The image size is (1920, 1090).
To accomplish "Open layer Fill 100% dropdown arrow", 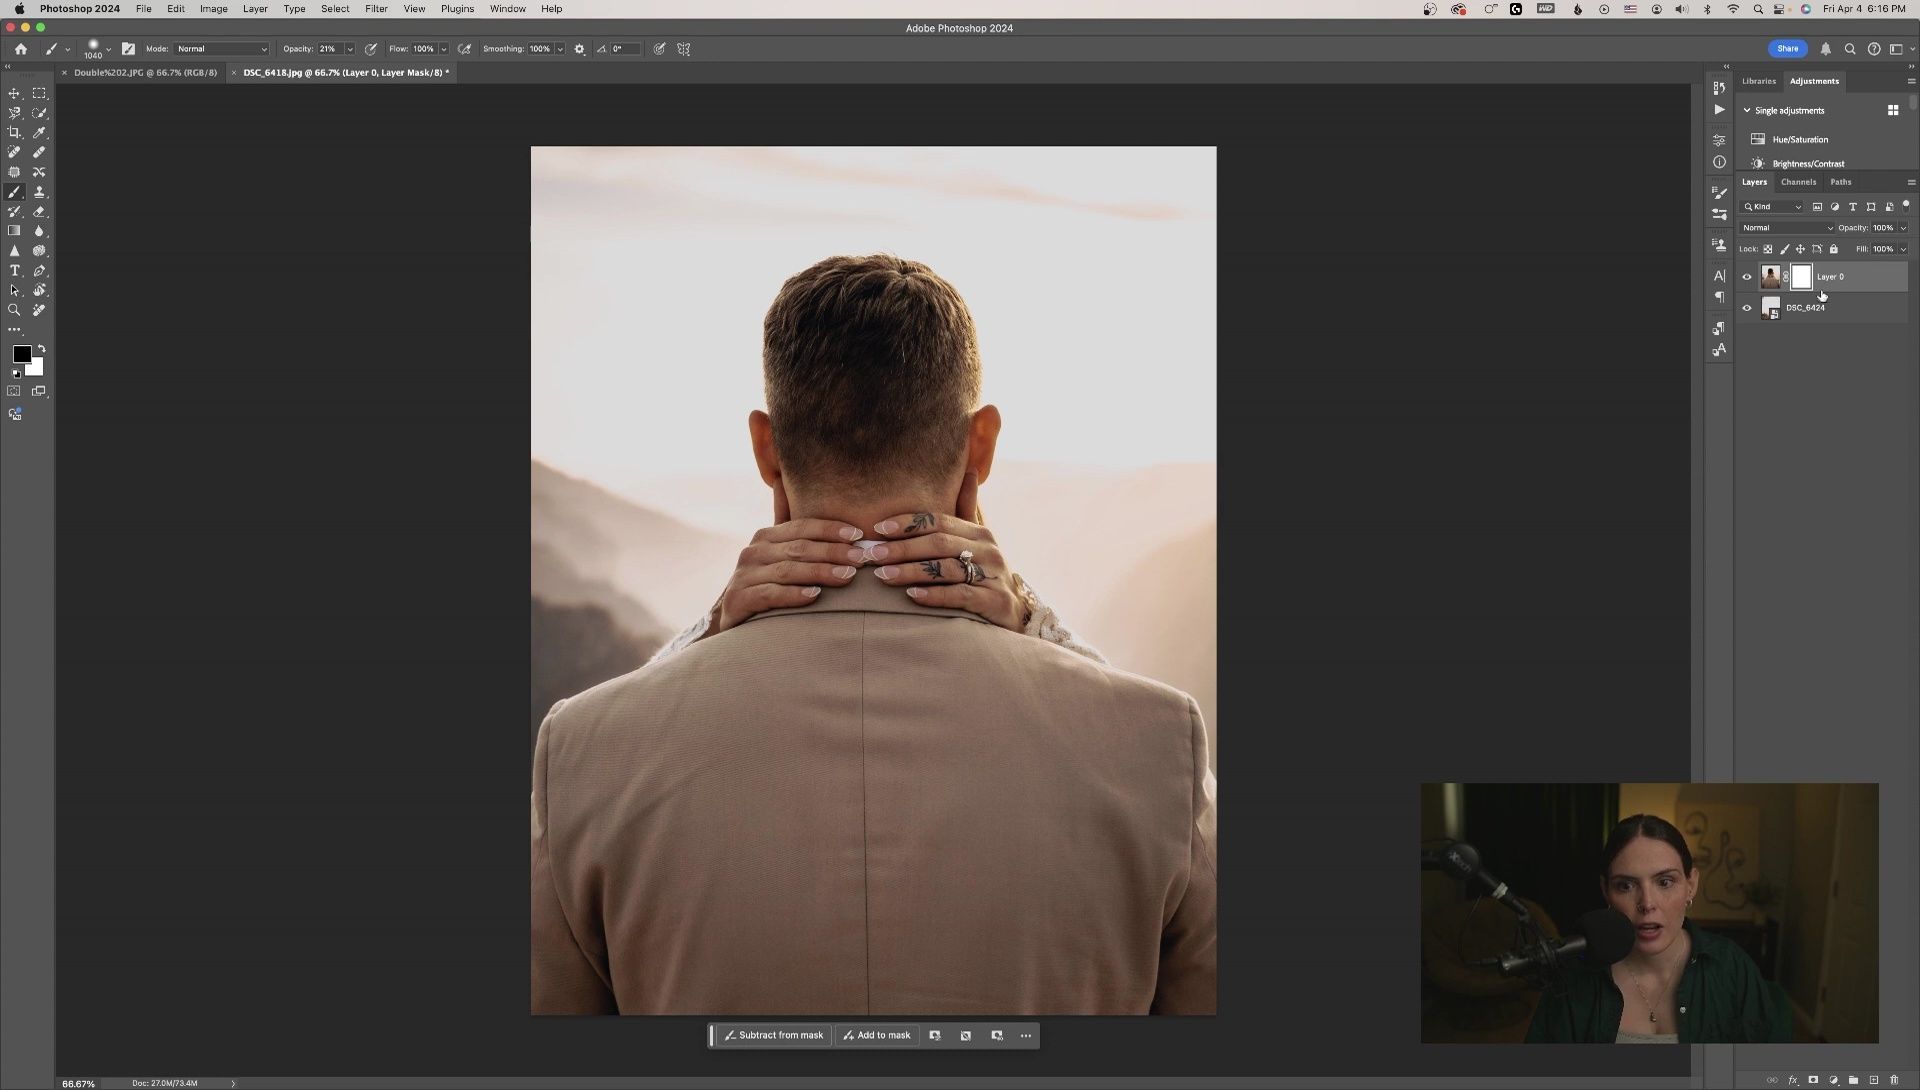I will [1903, 249].
